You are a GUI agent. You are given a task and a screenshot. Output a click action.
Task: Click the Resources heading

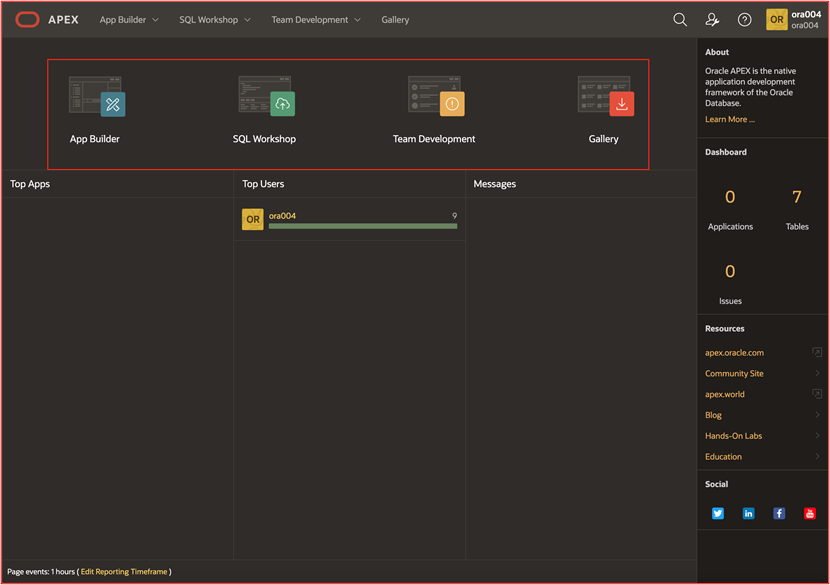725,328
